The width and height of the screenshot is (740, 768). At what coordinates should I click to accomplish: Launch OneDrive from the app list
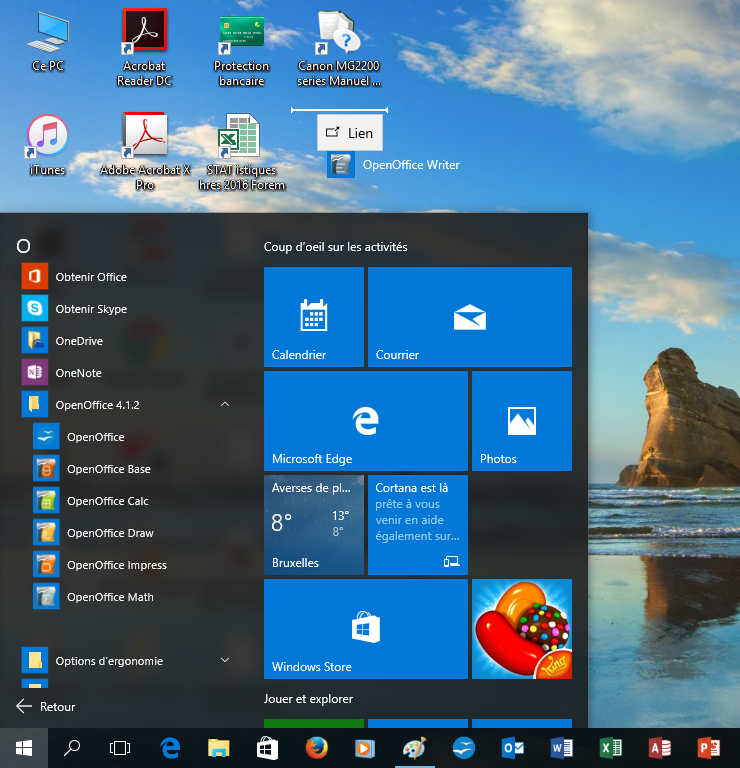coord(126,341)
